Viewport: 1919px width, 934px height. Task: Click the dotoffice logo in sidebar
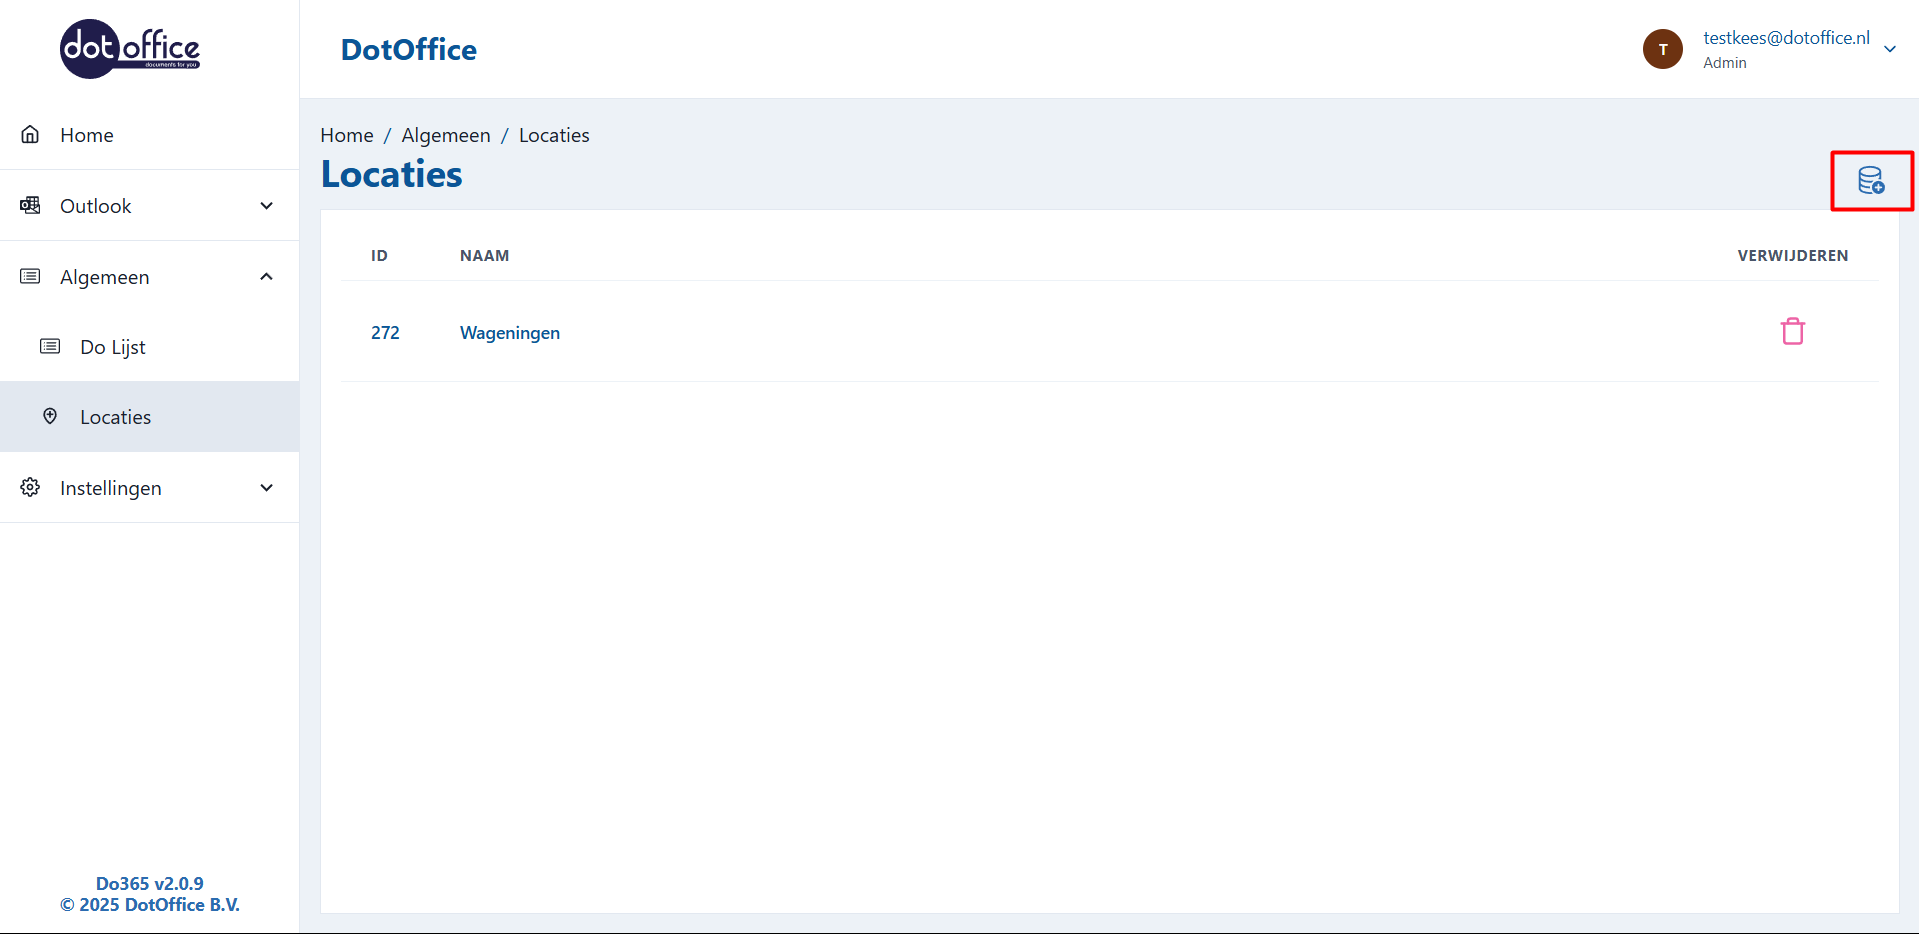coord(130,49)
